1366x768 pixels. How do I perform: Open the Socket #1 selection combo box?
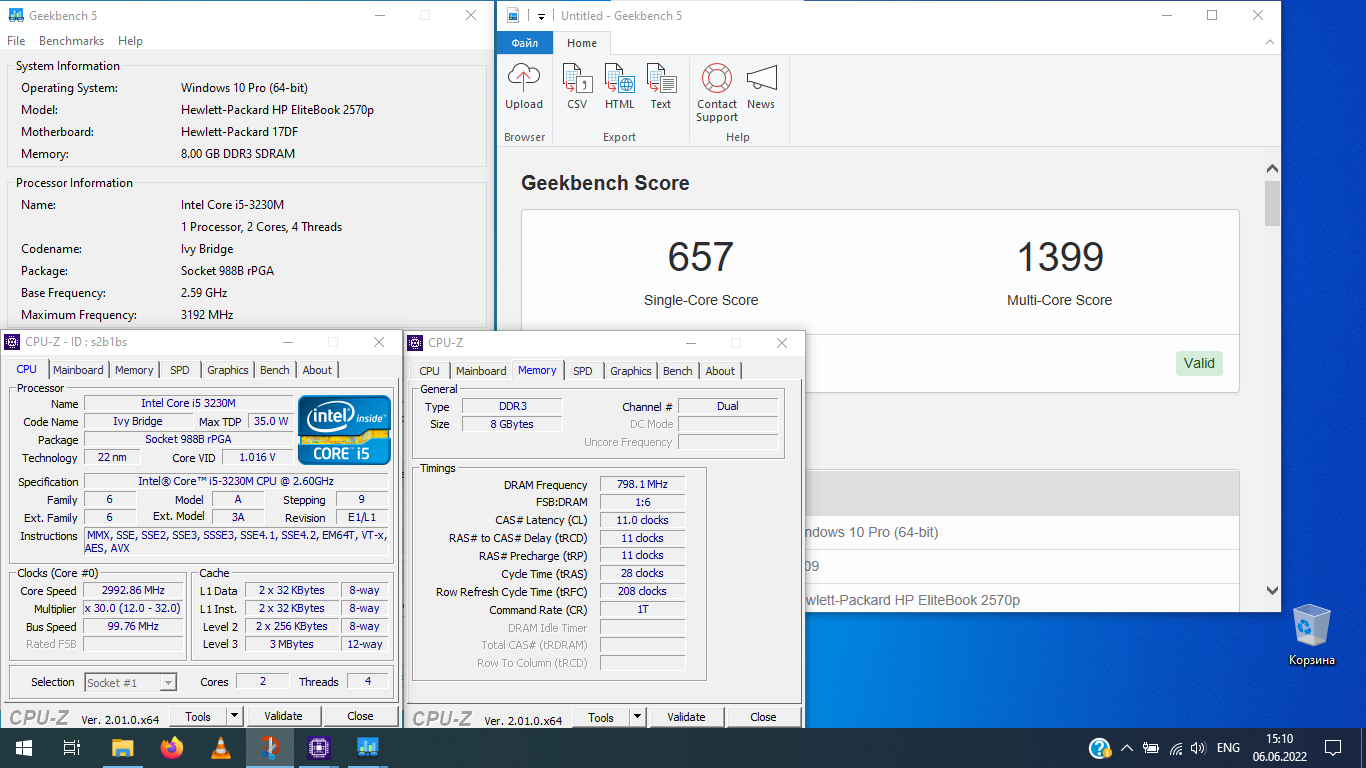(130, 683)
